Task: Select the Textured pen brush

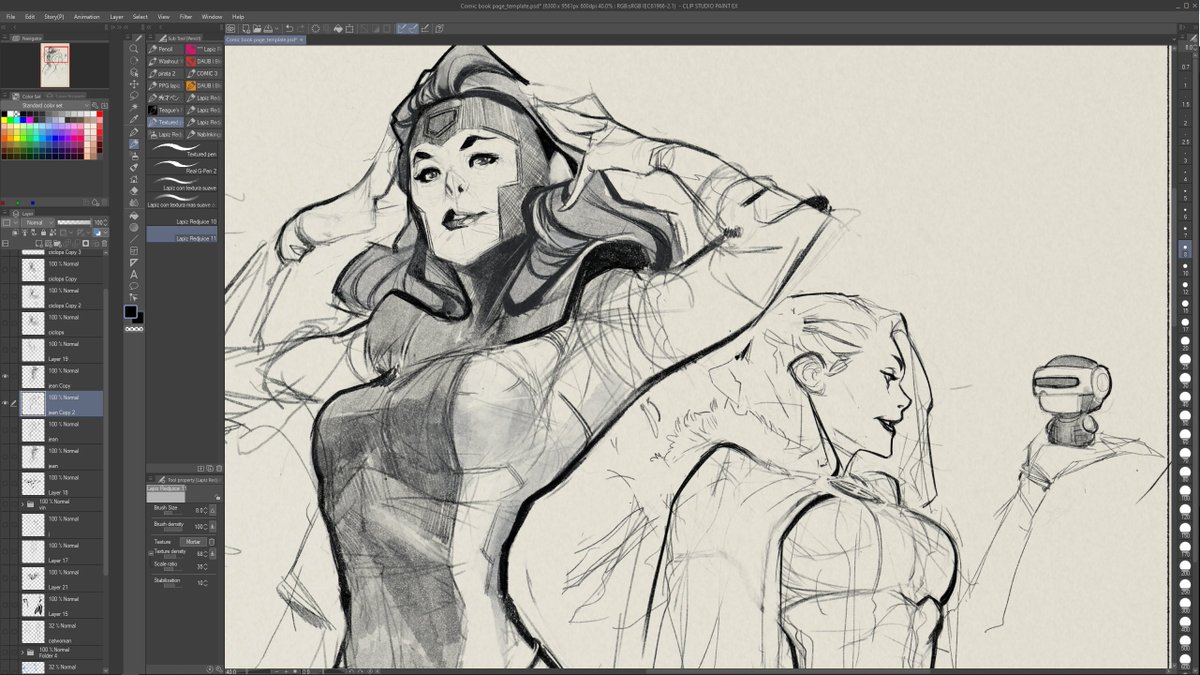Action: click(x=182, y=149)
